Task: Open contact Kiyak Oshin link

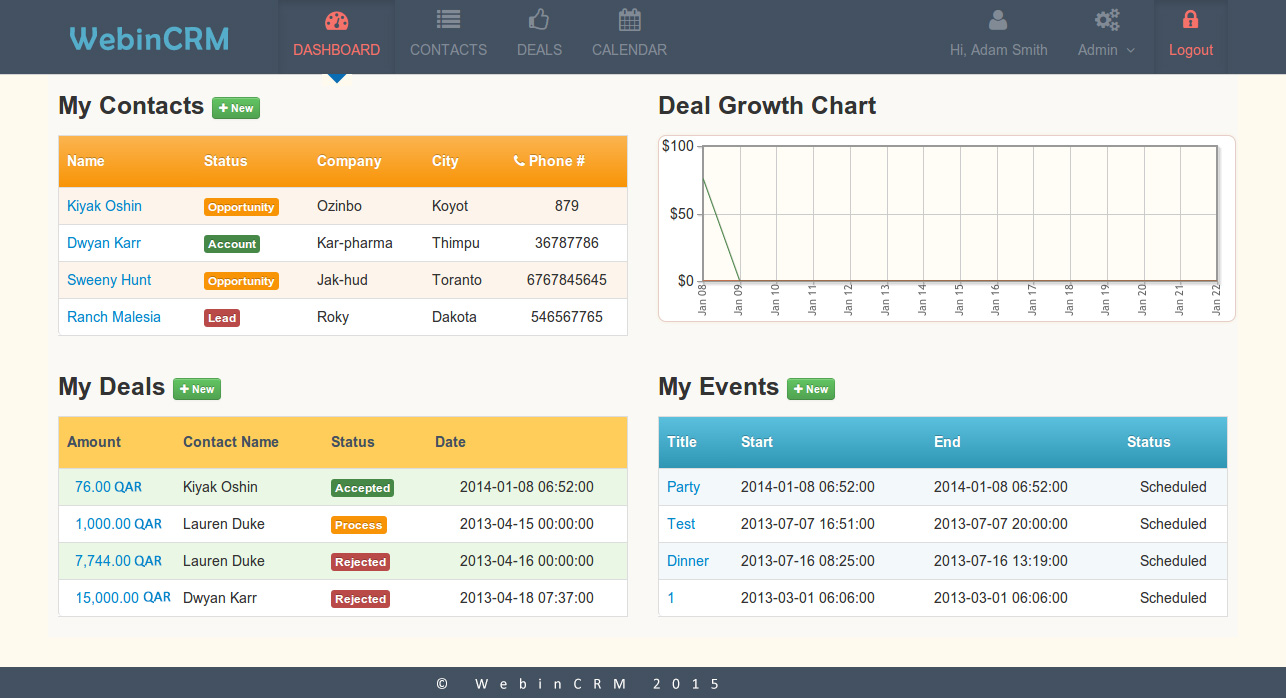Action: 104,206
